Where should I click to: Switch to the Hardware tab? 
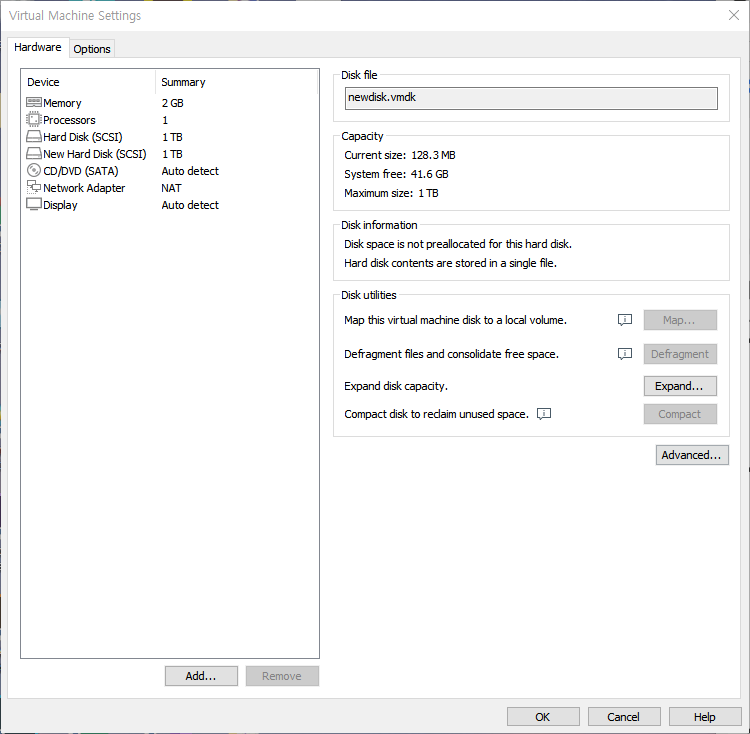38,47
